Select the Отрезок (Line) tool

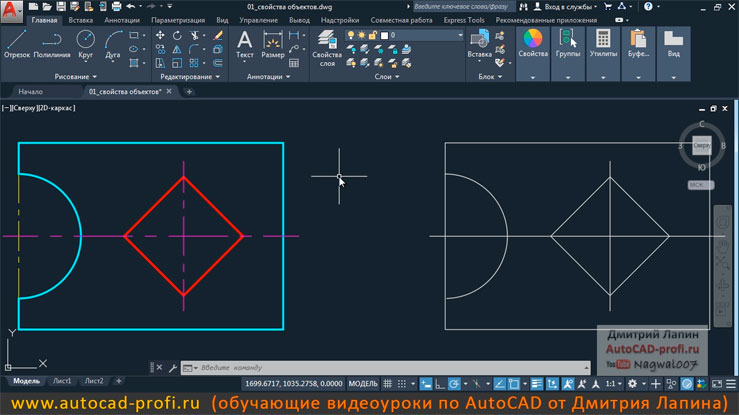tap(17, 44)
